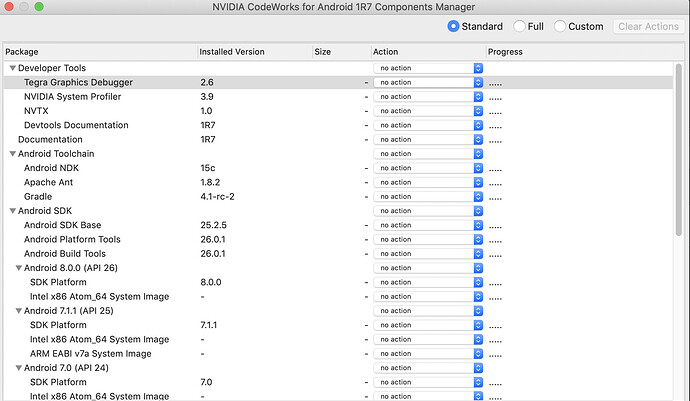Collapse the Android 7.0 (API 24) subgroup
The image size is (690, 401).
pos(18,368)
